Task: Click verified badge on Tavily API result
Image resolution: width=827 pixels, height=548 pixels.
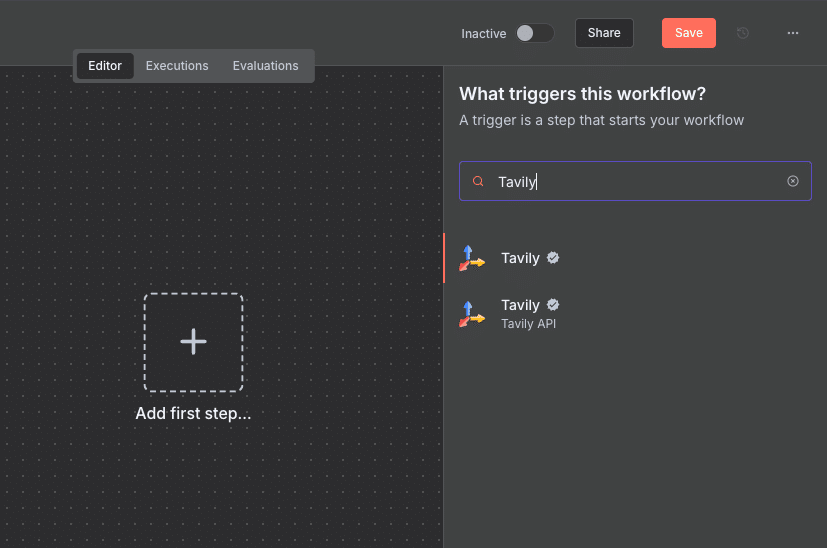Action: pos(553,305)
